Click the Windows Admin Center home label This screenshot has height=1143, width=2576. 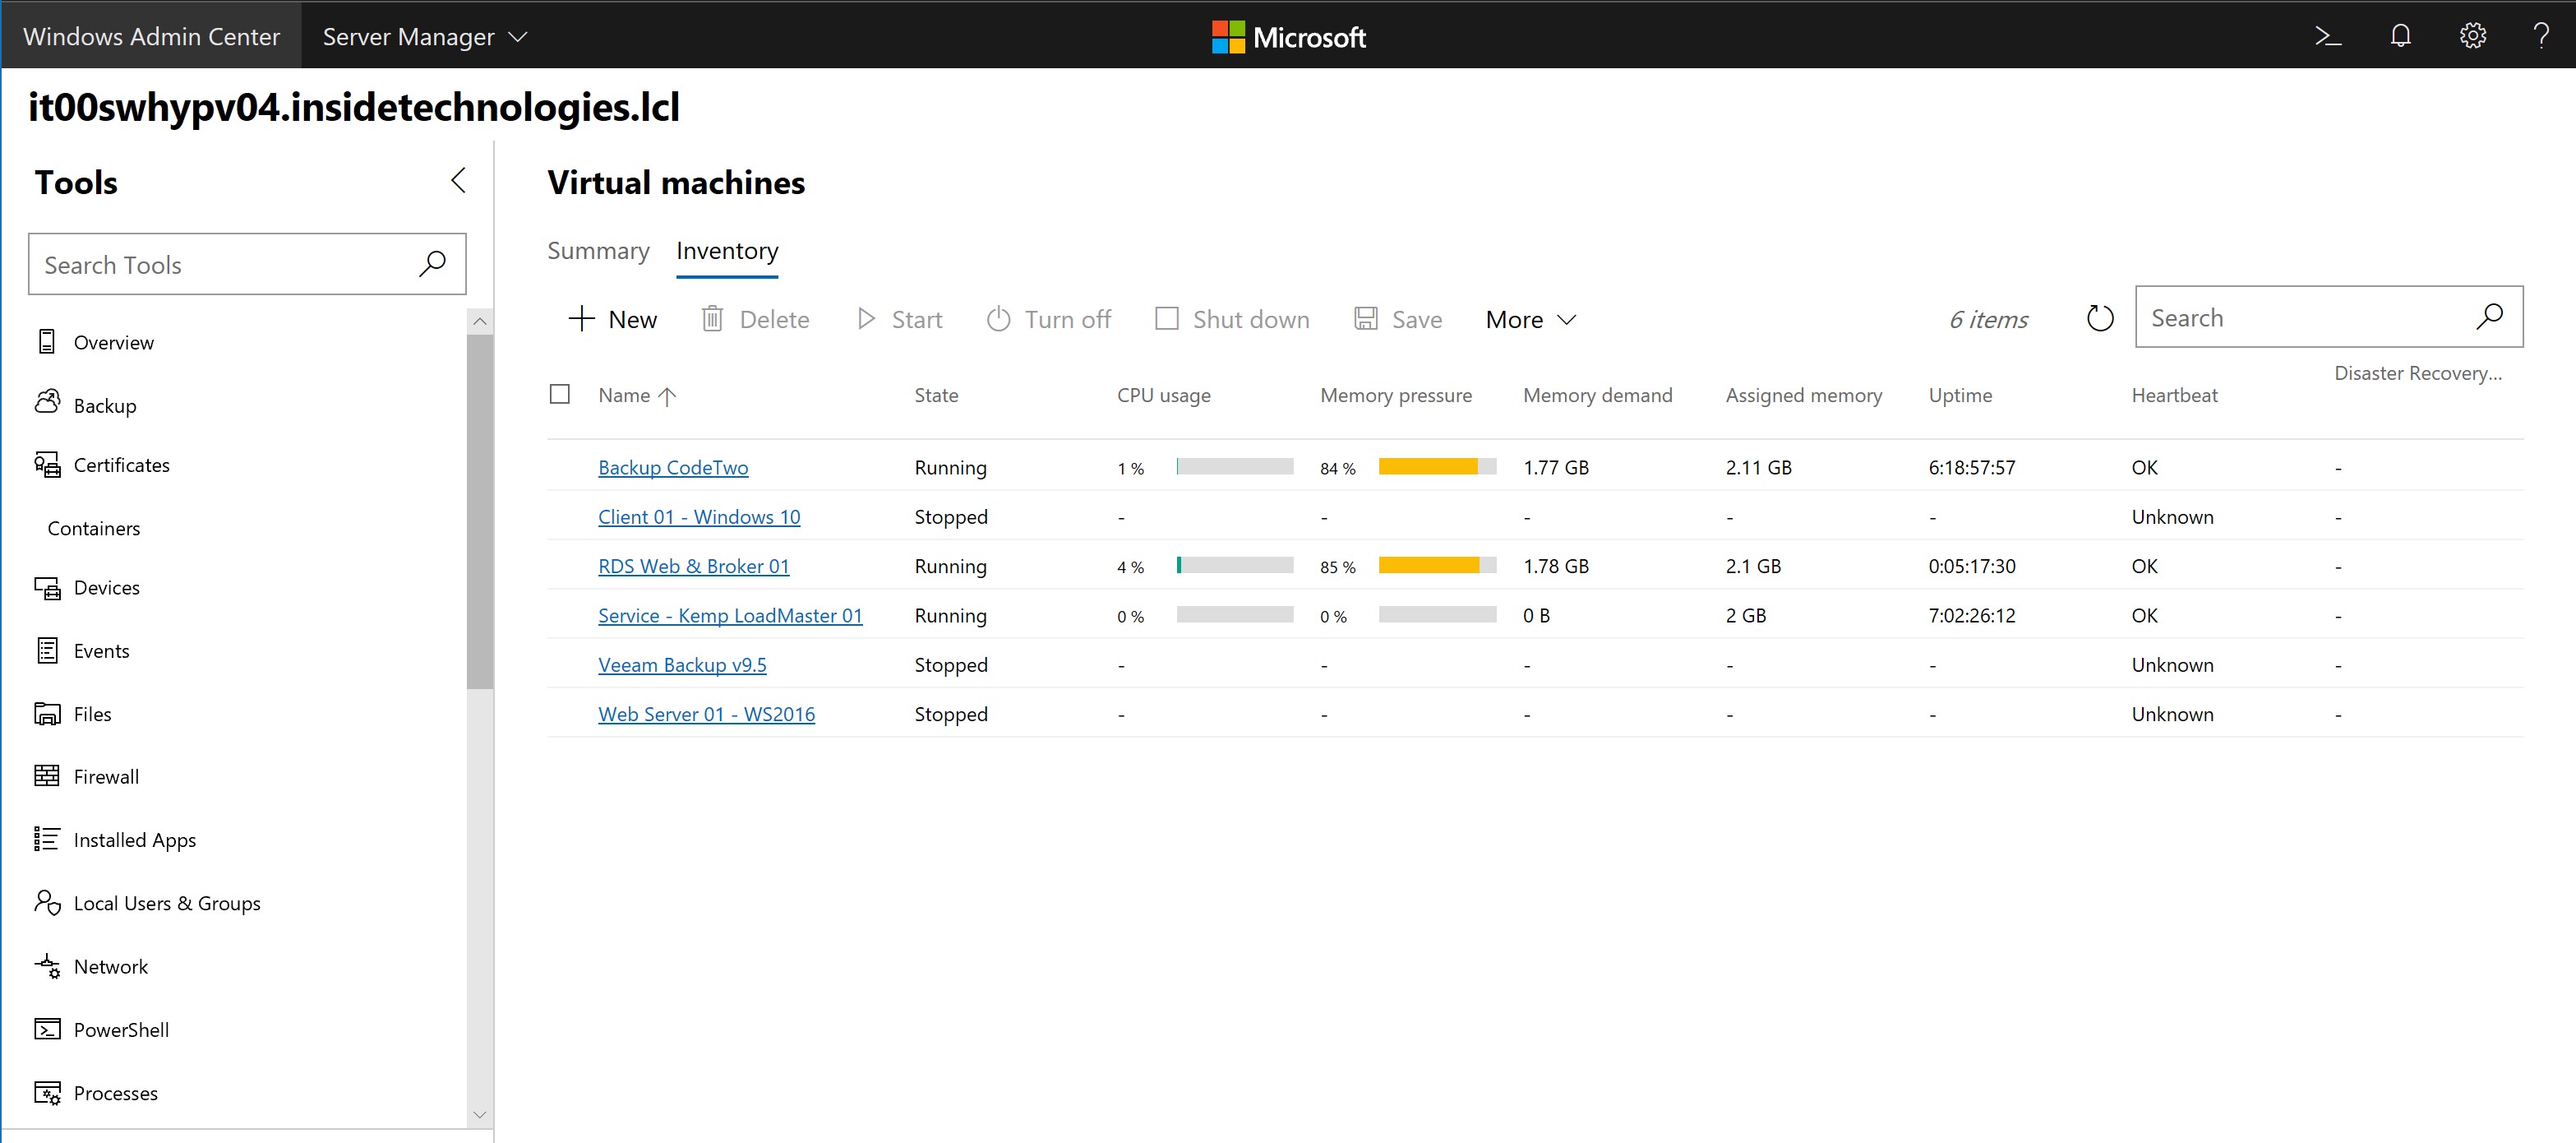click(151, 37)
